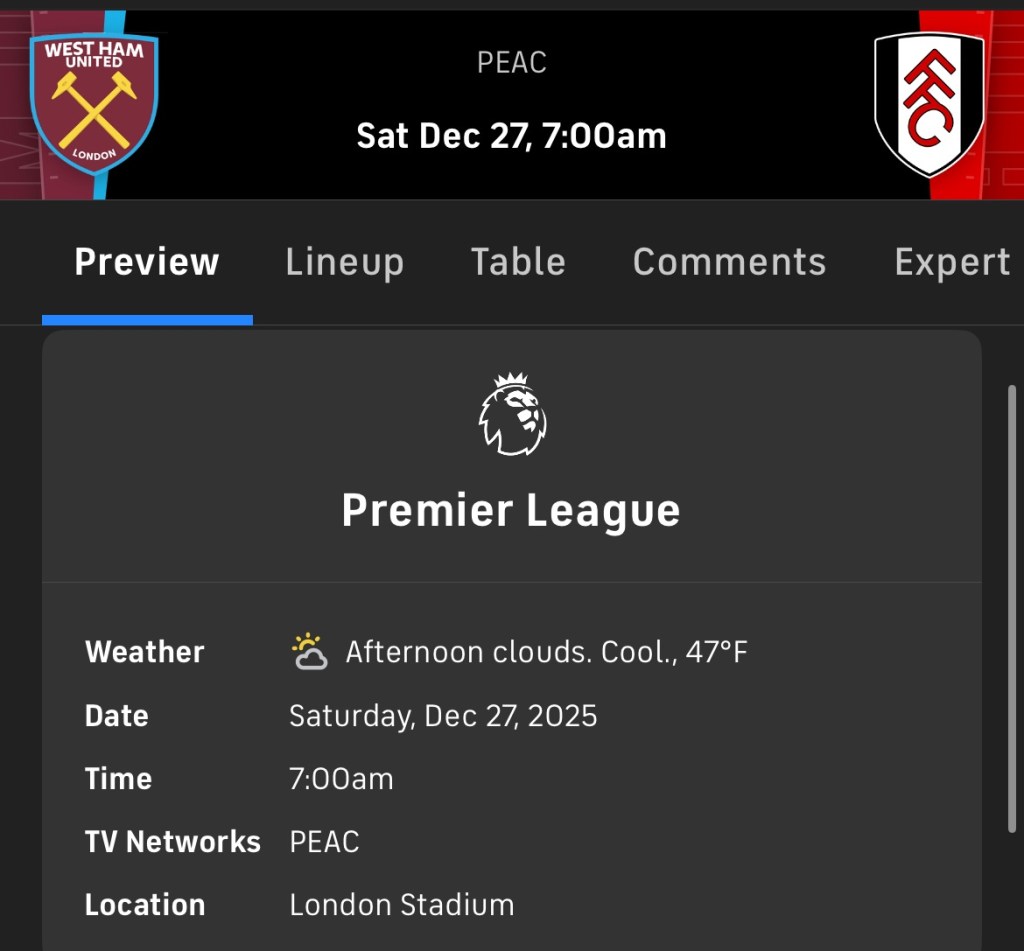The image size is (1024, 951).
Task: Click the Sat Dec 27, 7:00am kickoff header
Action: click(511, 135)
